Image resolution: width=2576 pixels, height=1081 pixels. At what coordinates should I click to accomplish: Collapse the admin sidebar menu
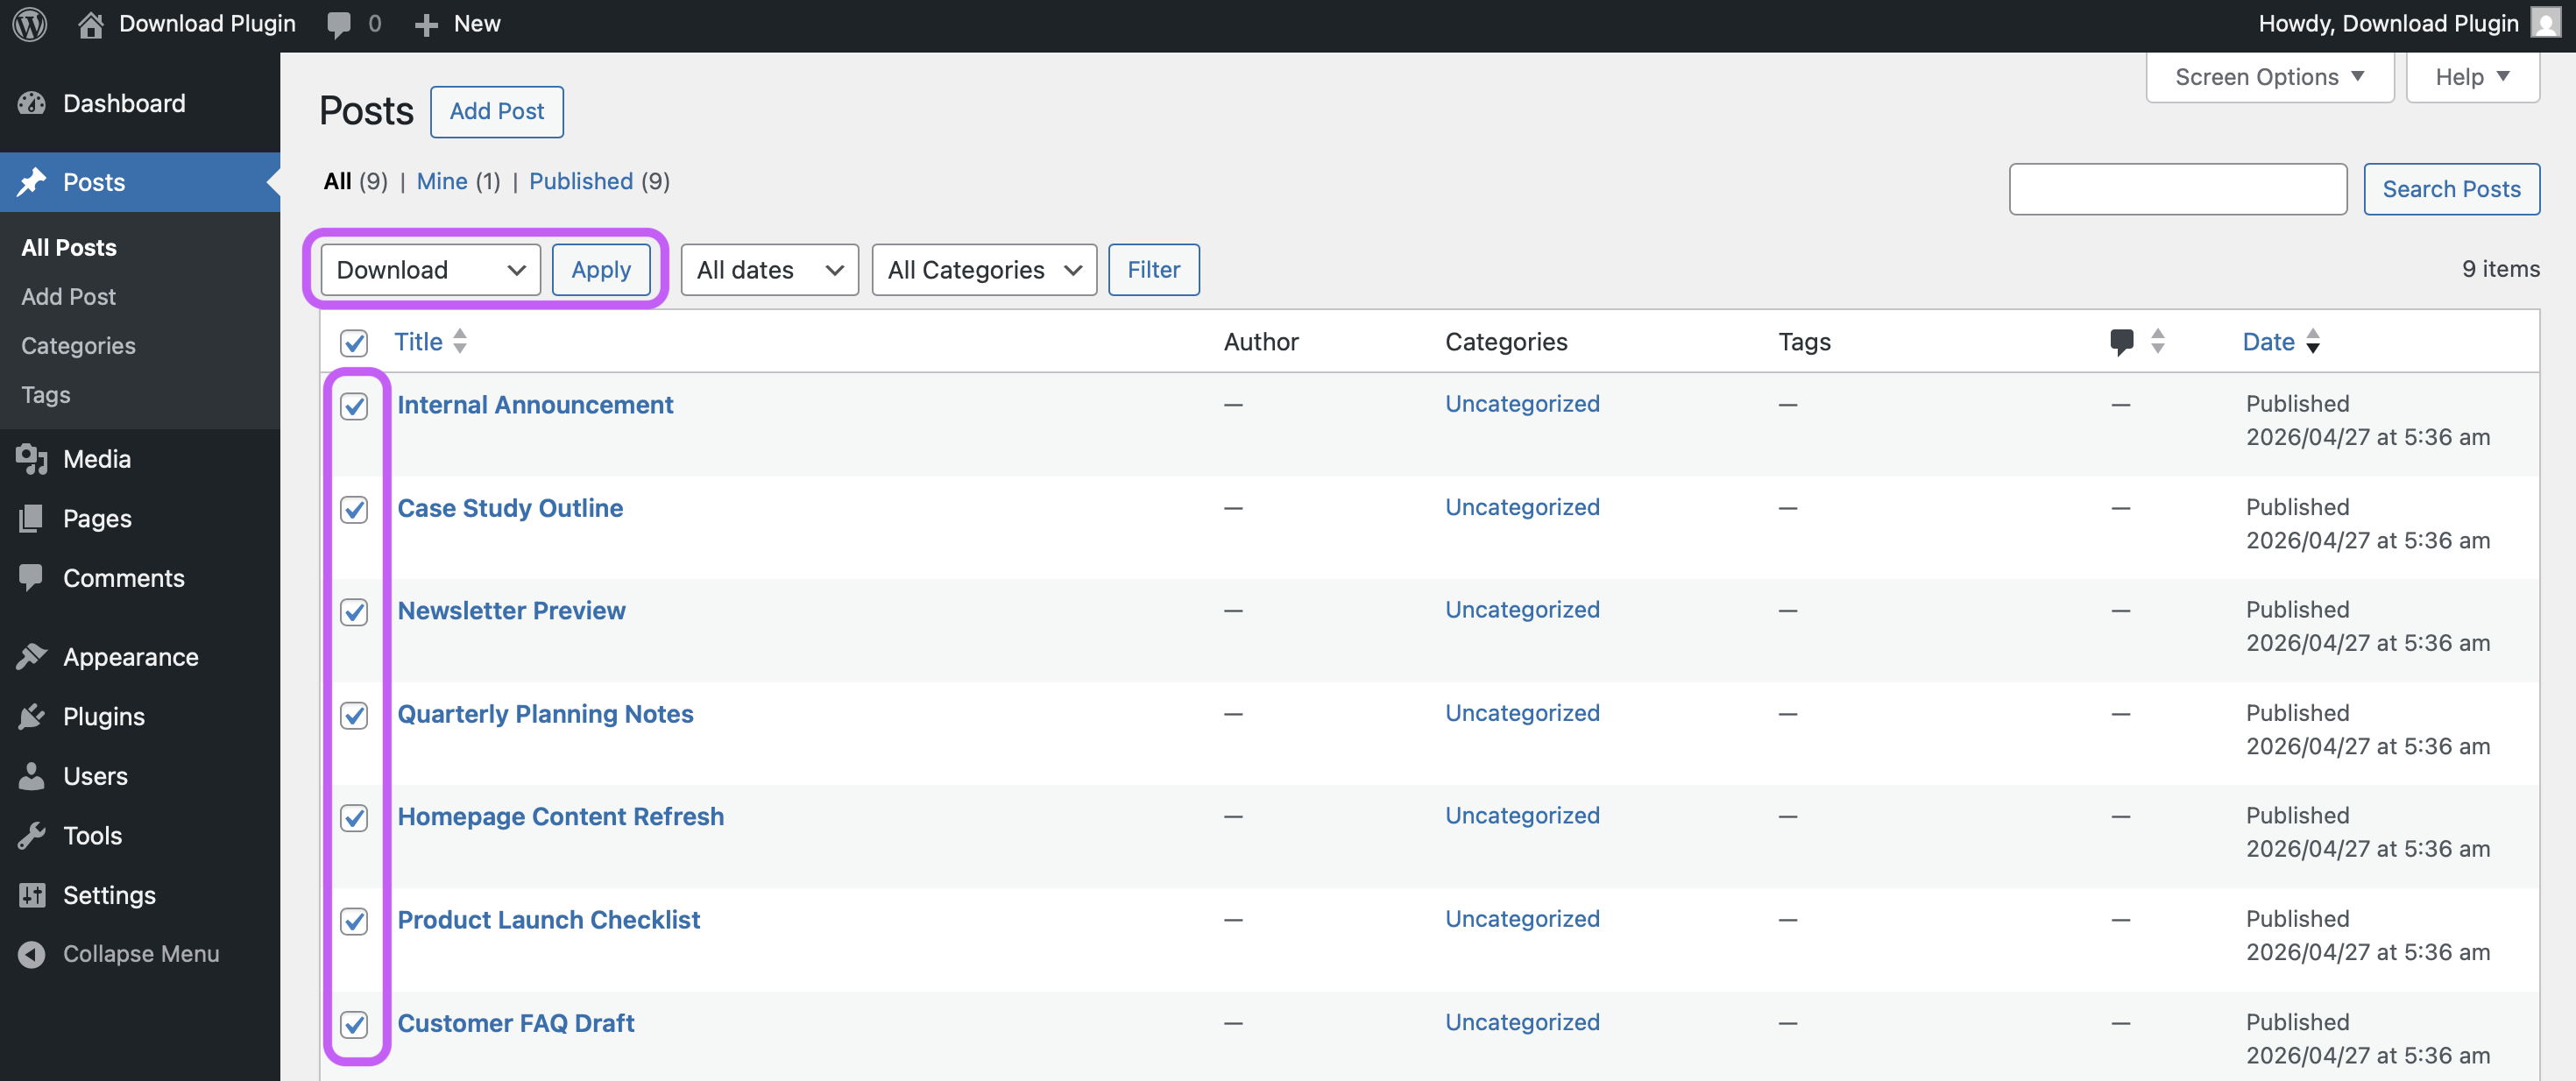pos(140,953)
